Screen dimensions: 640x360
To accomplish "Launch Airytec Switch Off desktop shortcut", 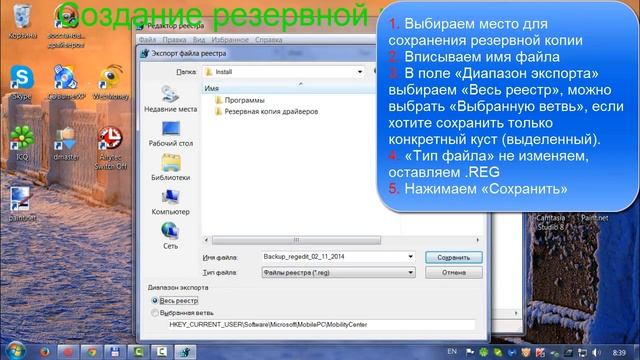I will pos(110,148).
